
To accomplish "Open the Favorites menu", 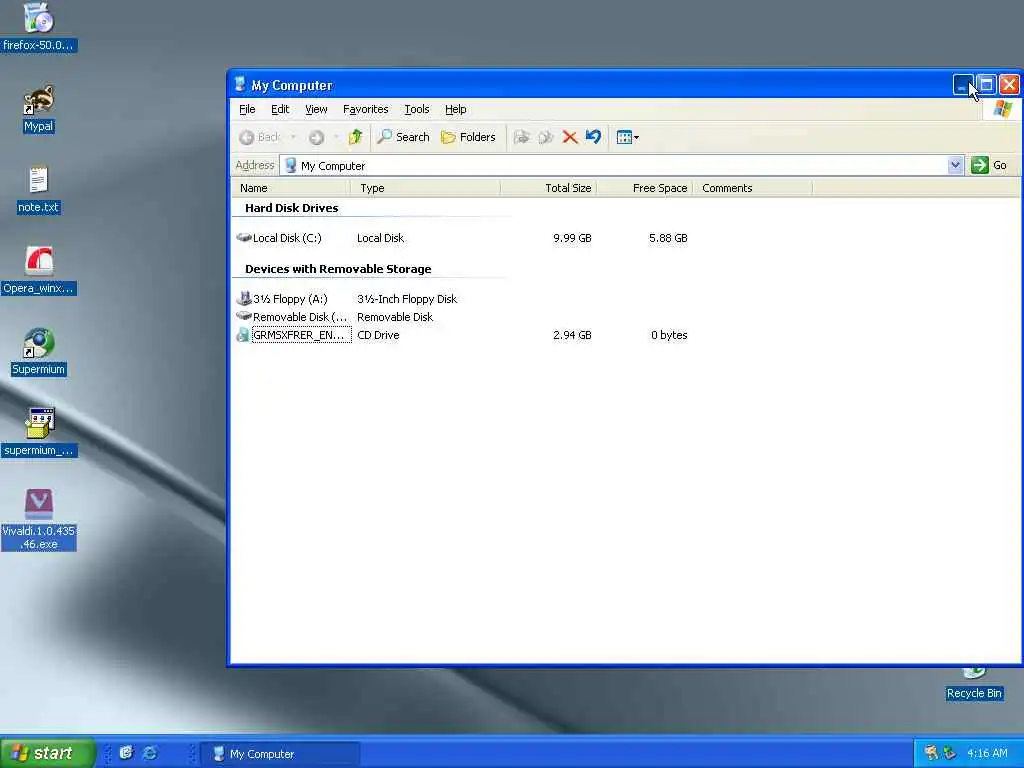I will (x=366, y=109).
